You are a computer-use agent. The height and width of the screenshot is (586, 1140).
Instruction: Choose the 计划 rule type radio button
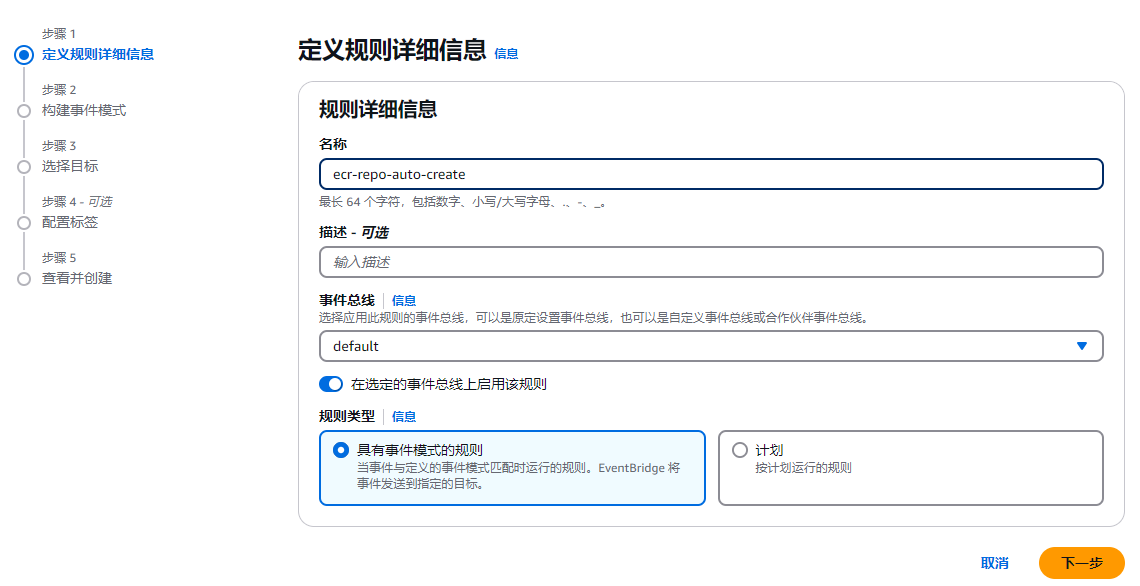pyautogui.click(x=739, y=450)
